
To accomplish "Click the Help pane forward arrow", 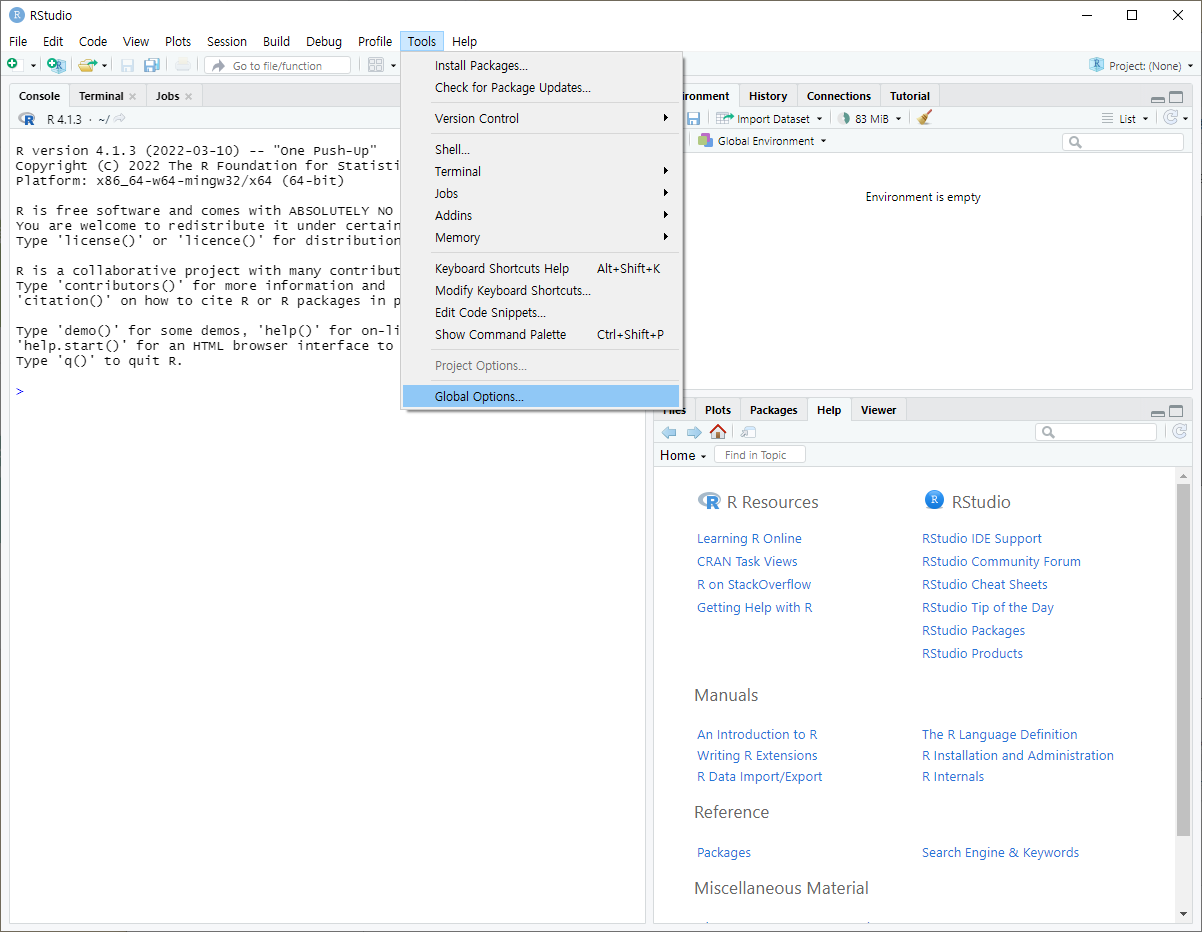I will click(x=693, y=432).
